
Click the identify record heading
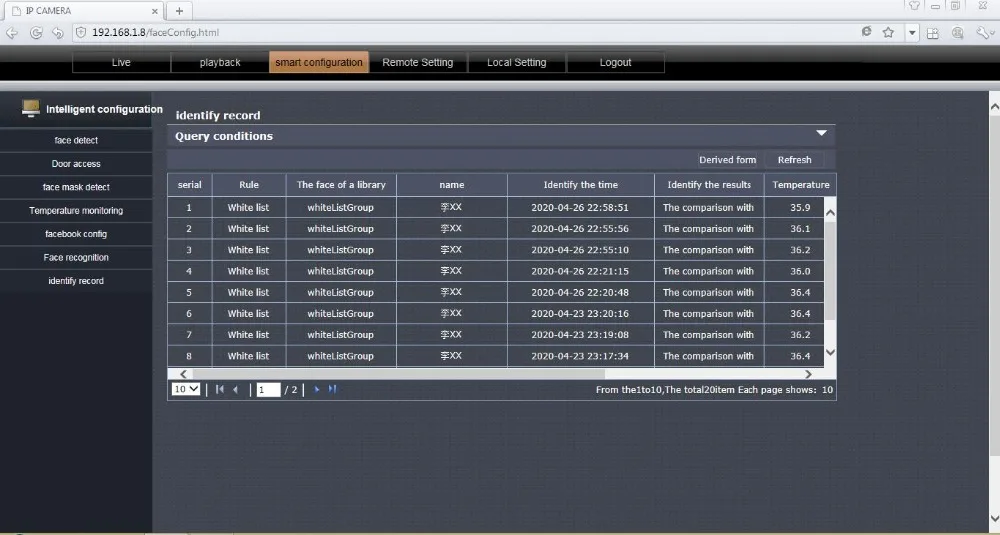[x=218, y=115]
